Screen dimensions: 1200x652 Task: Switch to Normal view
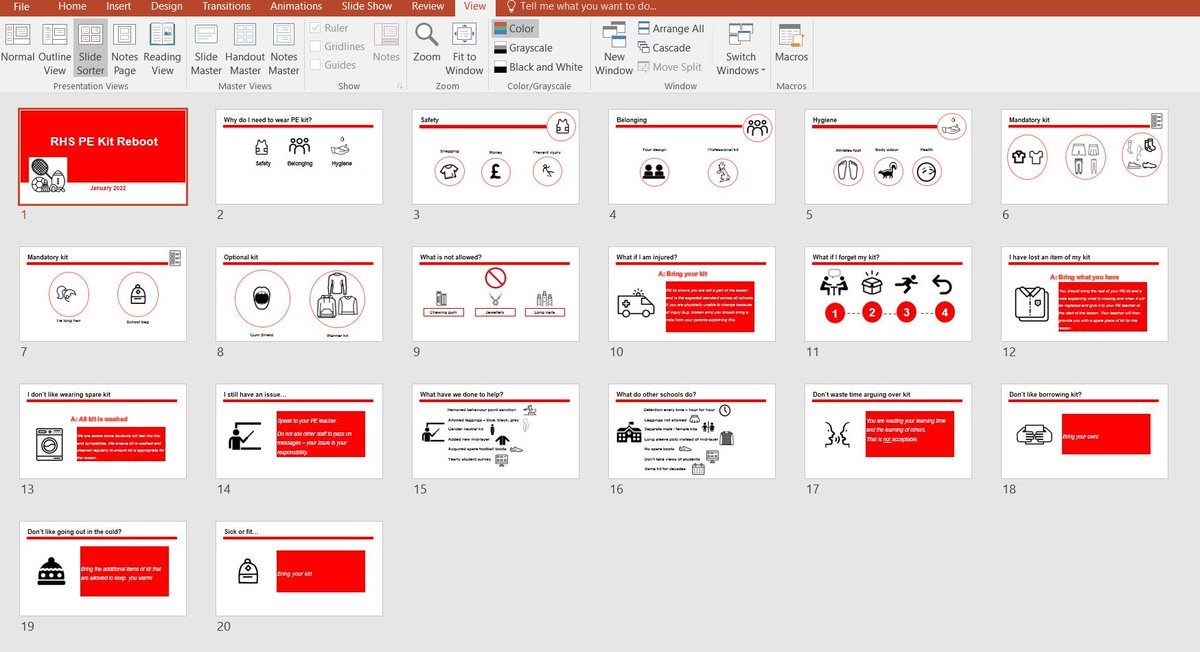pyautogui.click(x=17, y=48)
